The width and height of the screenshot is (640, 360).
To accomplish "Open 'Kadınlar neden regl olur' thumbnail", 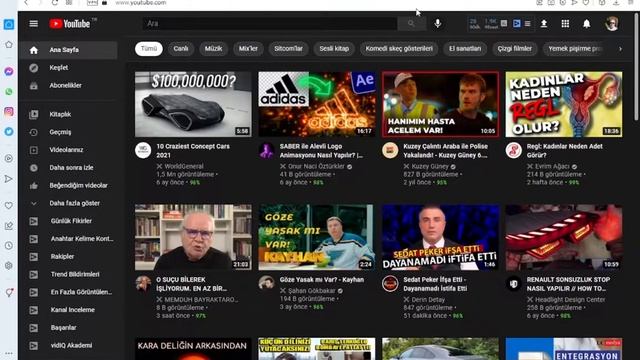I will point(564,104).
